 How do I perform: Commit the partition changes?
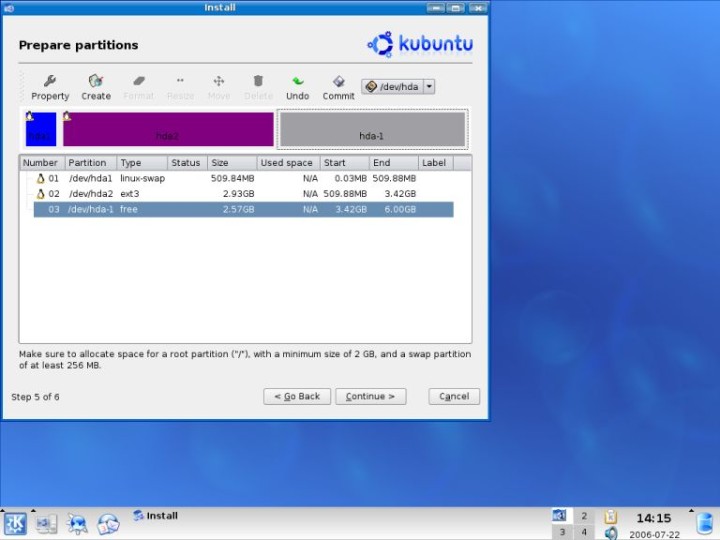tap(338, 87)
